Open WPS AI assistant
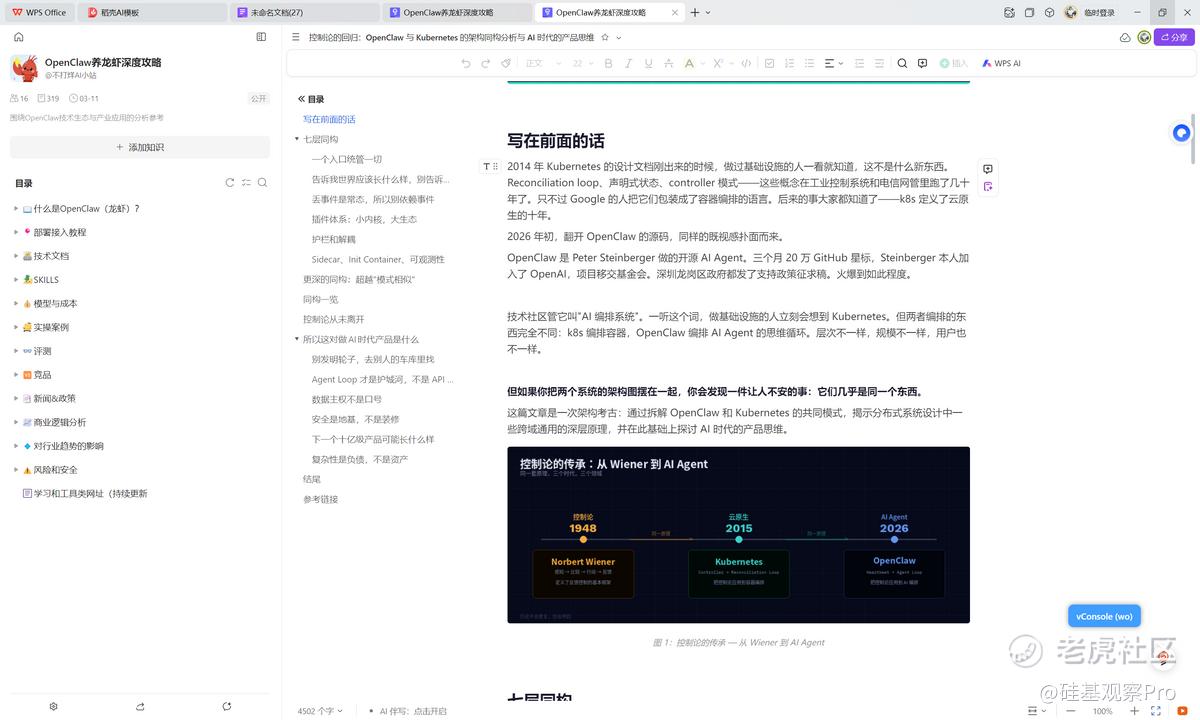 (x=1001, y=63)
